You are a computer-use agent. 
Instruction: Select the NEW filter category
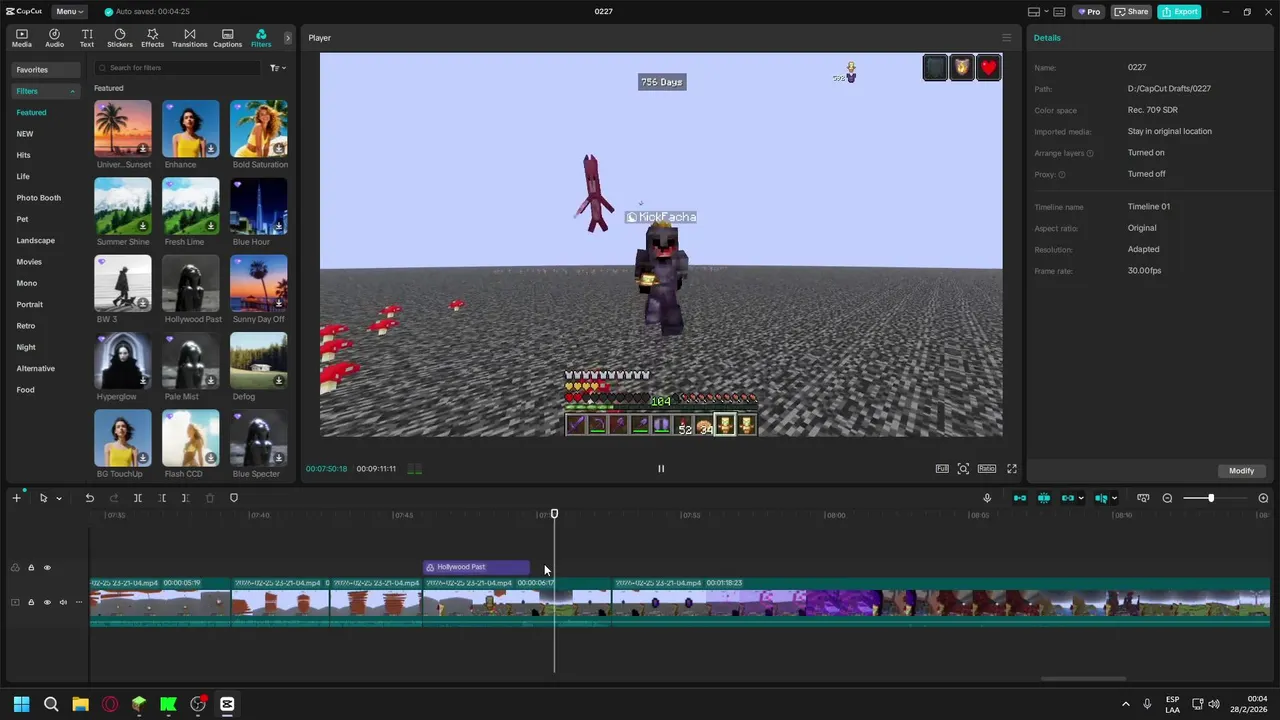click(25, 134)
